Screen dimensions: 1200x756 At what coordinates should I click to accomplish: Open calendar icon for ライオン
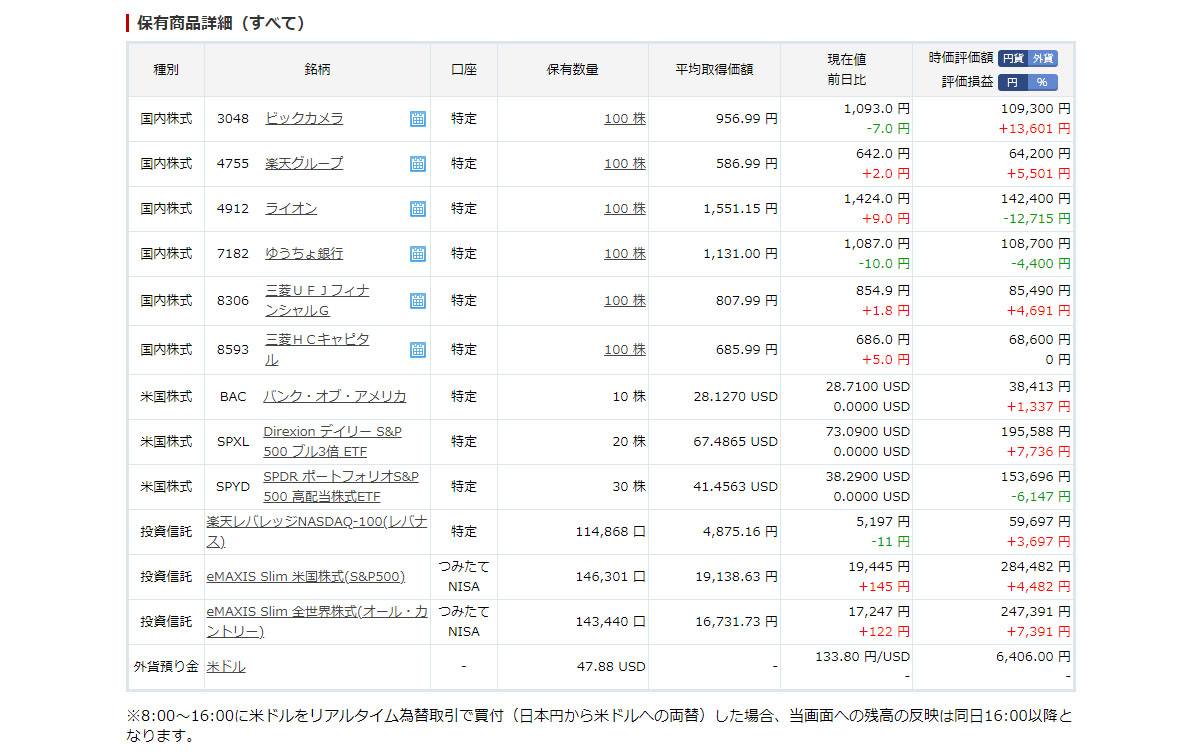(417, 209)
